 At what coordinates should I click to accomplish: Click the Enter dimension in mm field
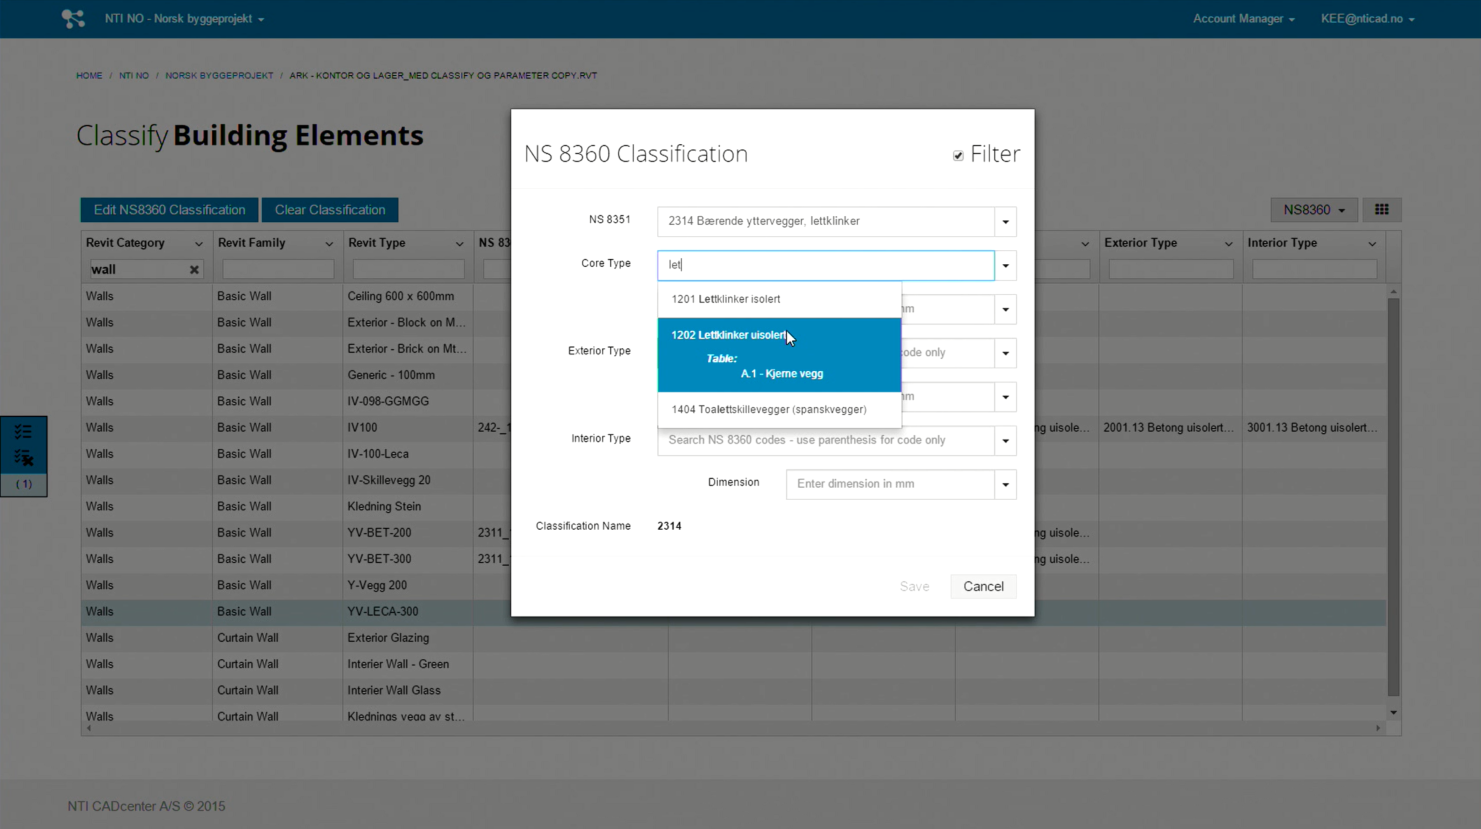coord(889,484)
